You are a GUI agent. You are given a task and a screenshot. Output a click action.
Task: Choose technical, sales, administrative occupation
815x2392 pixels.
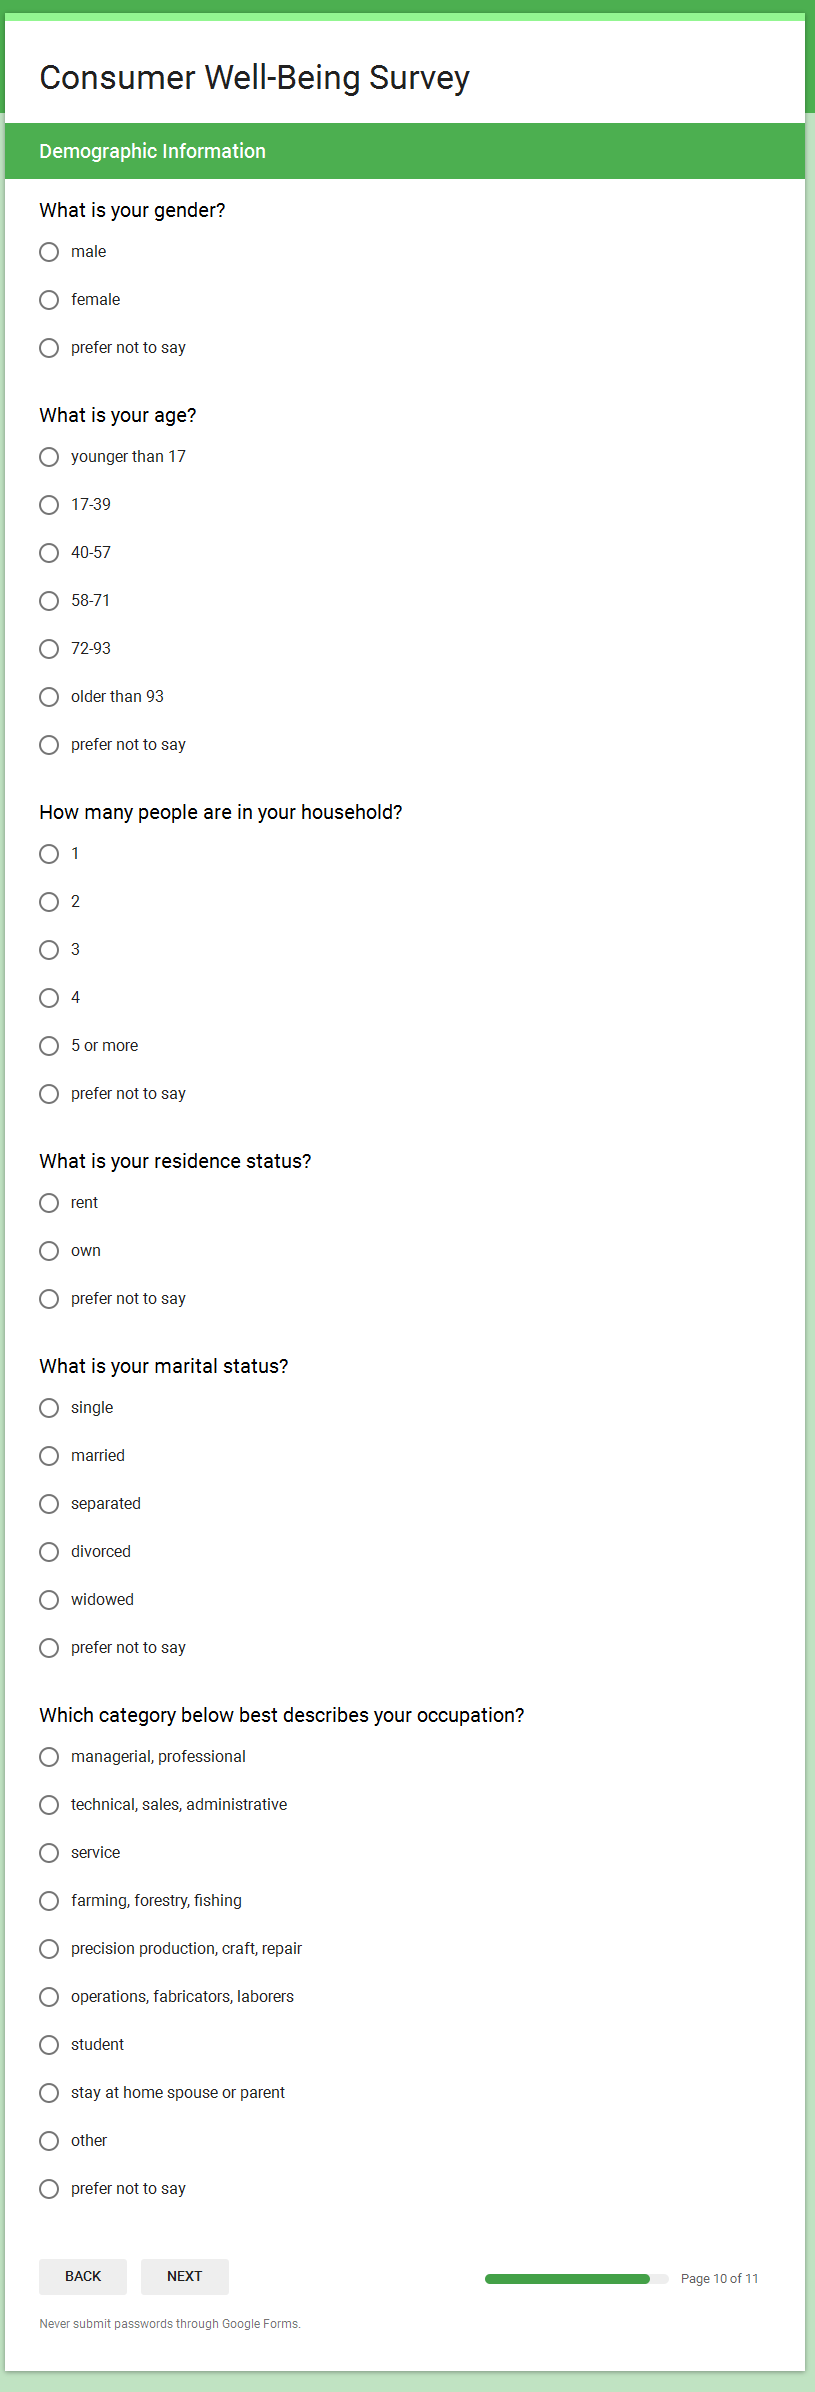point(49,1805)
